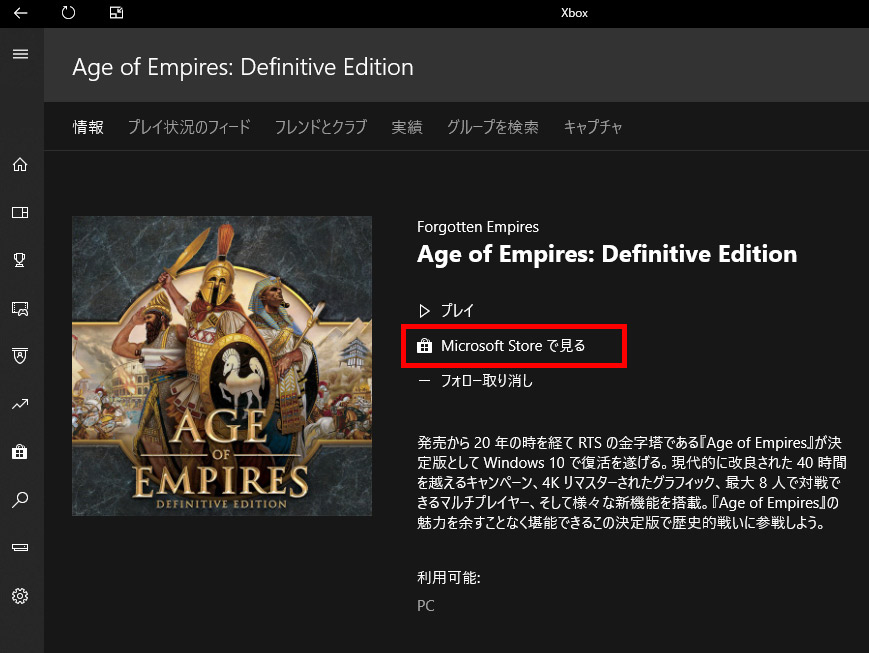Open the Microsoft Store bag icon in sidebar
Viewport: 869px width, 653px height.
(20, 452)
